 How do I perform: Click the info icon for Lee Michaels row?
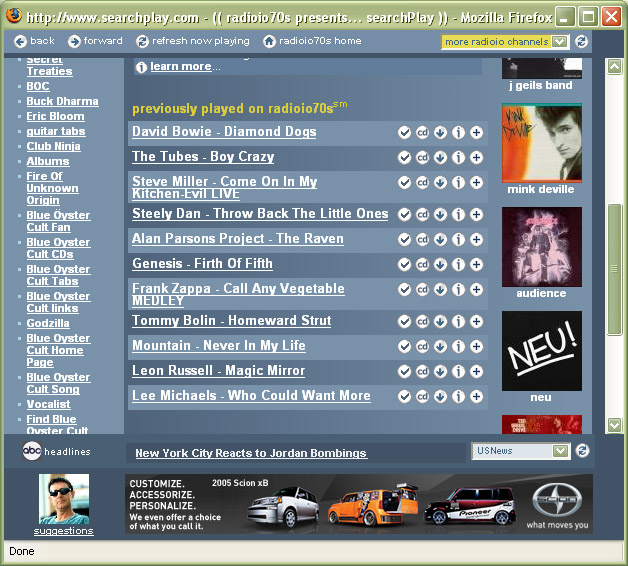point(459,397)
